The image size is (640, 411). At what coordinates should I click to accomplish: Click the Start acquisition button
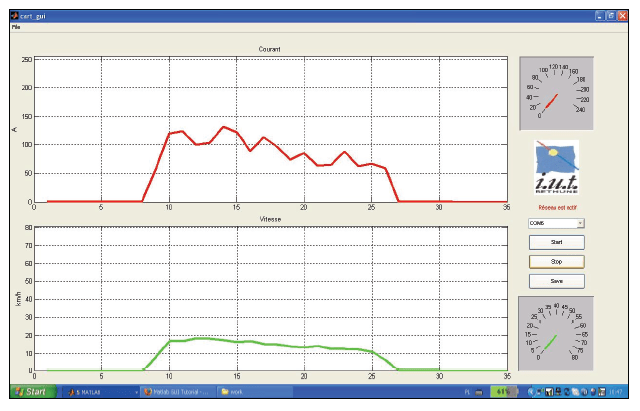(556, 242)
